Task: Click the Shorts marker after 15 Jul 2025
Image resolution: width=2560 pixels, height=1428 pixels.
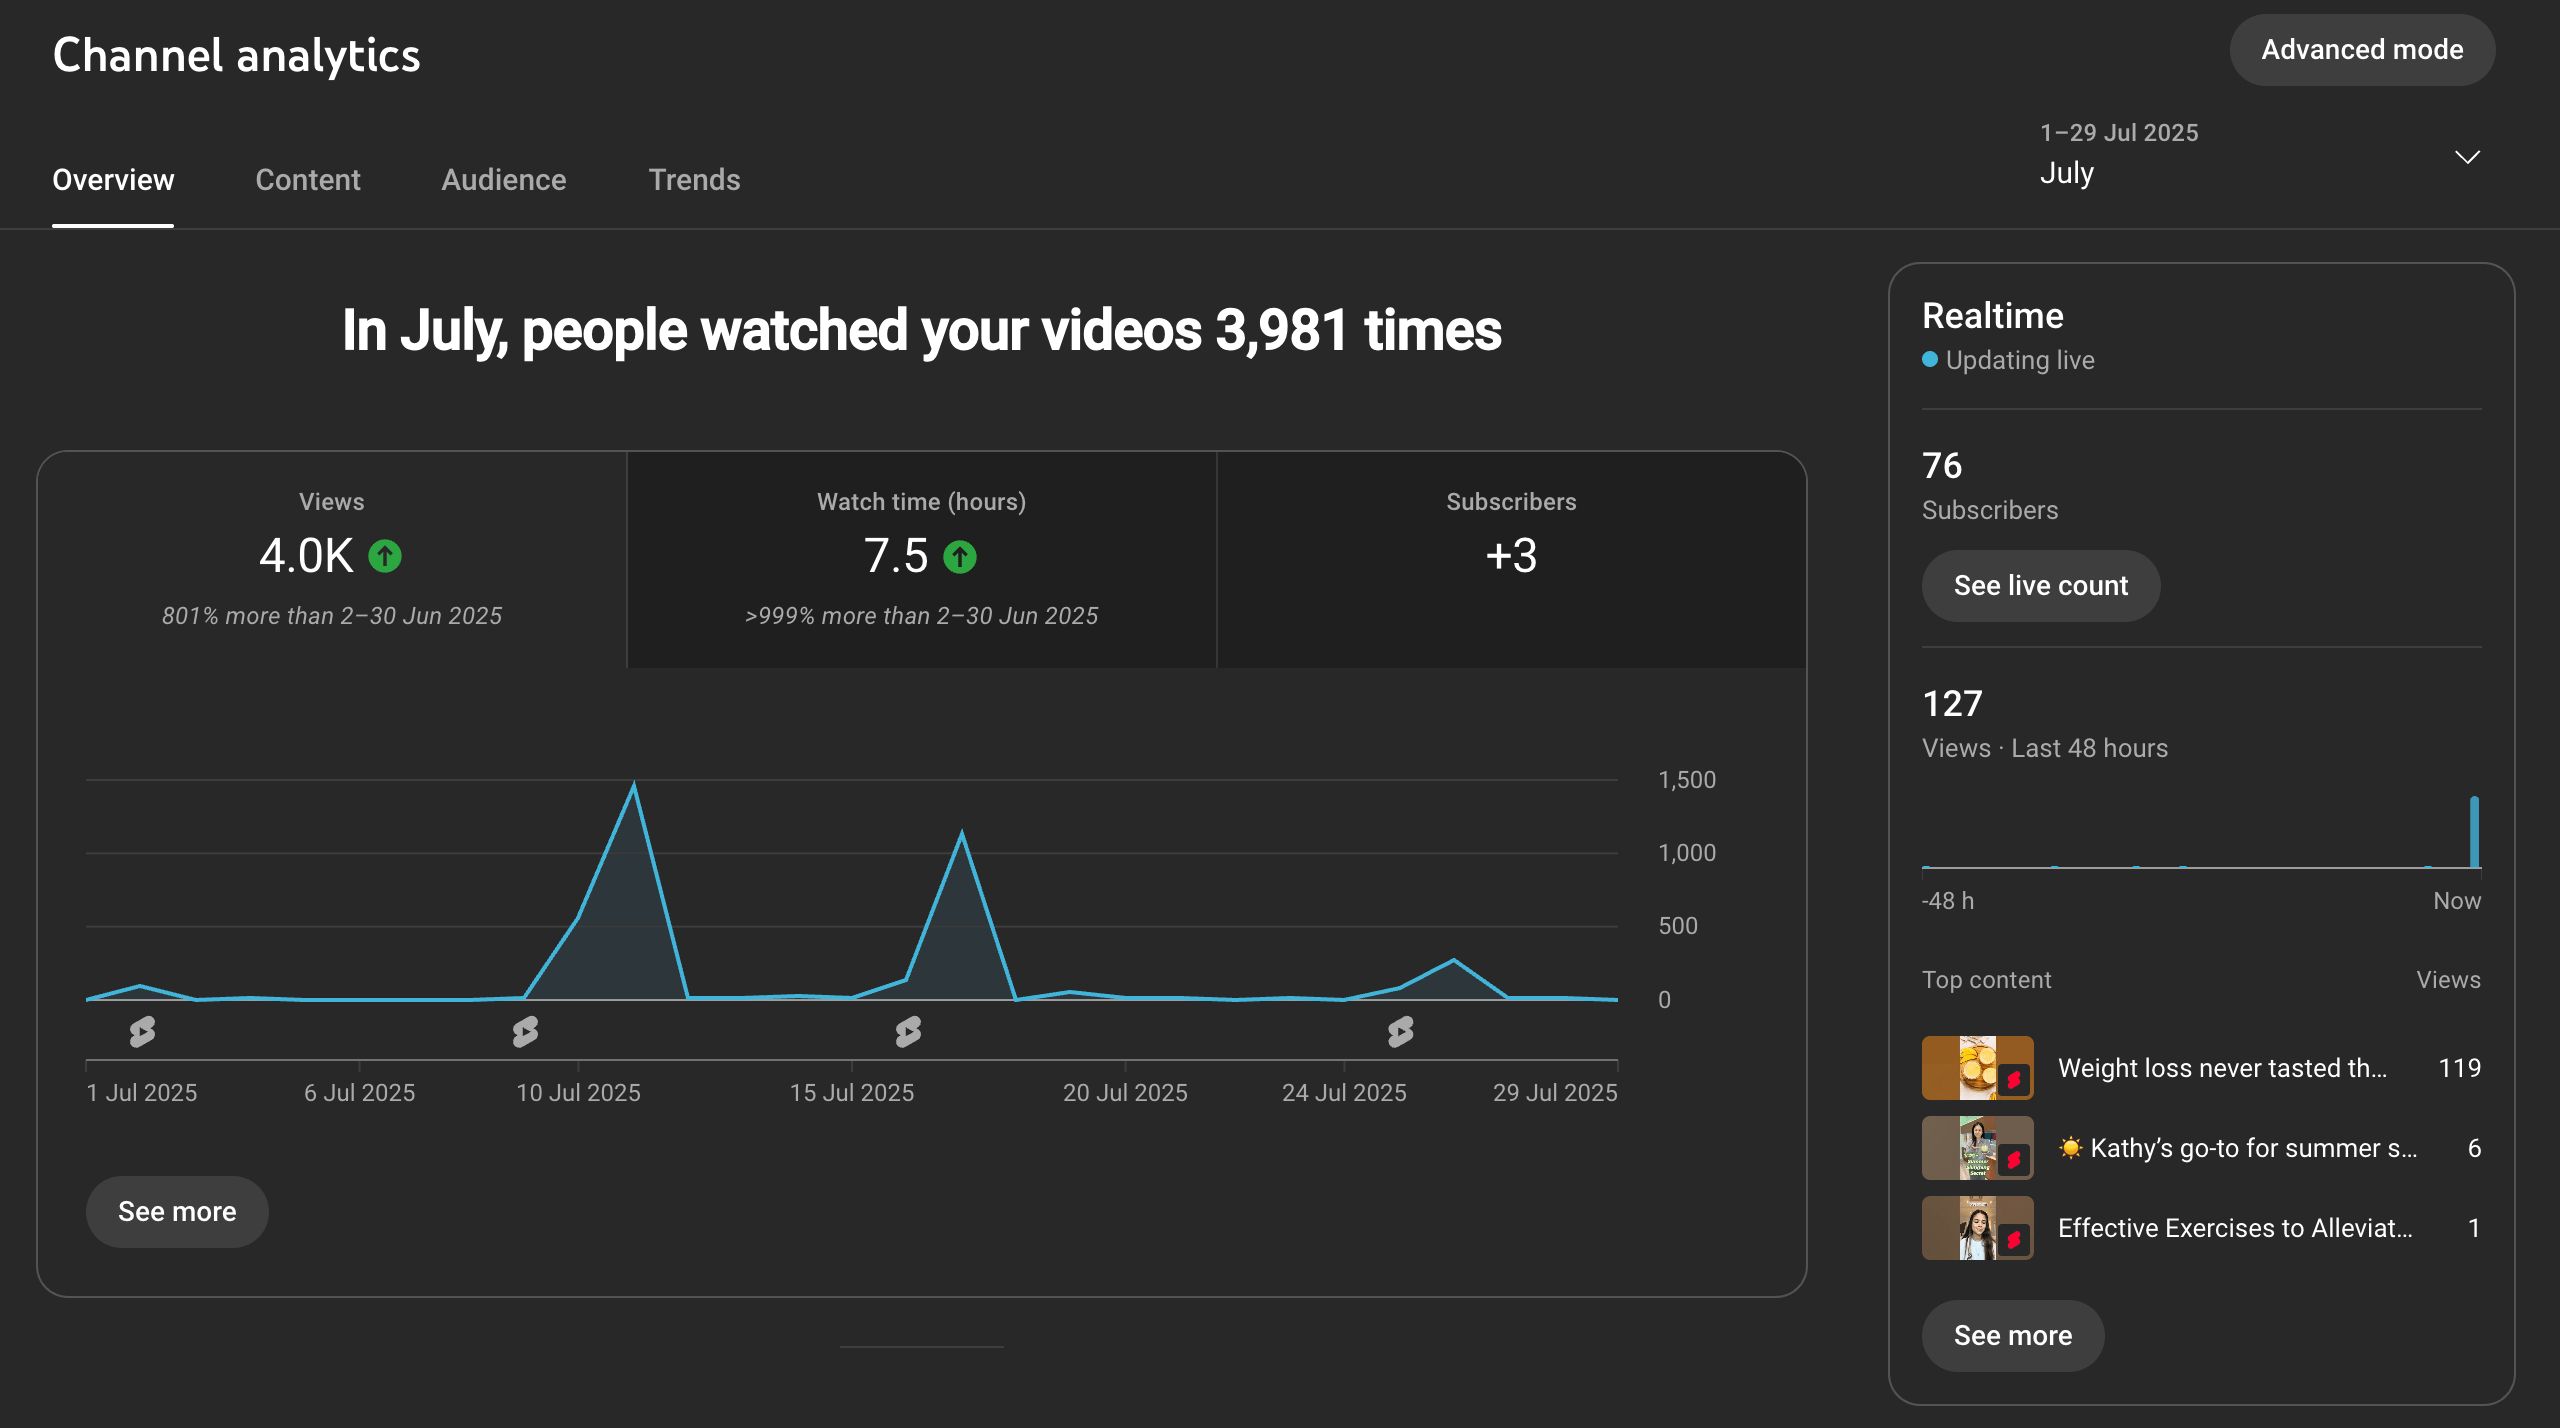Action: pyautogui.click(x=908, y=1031)
